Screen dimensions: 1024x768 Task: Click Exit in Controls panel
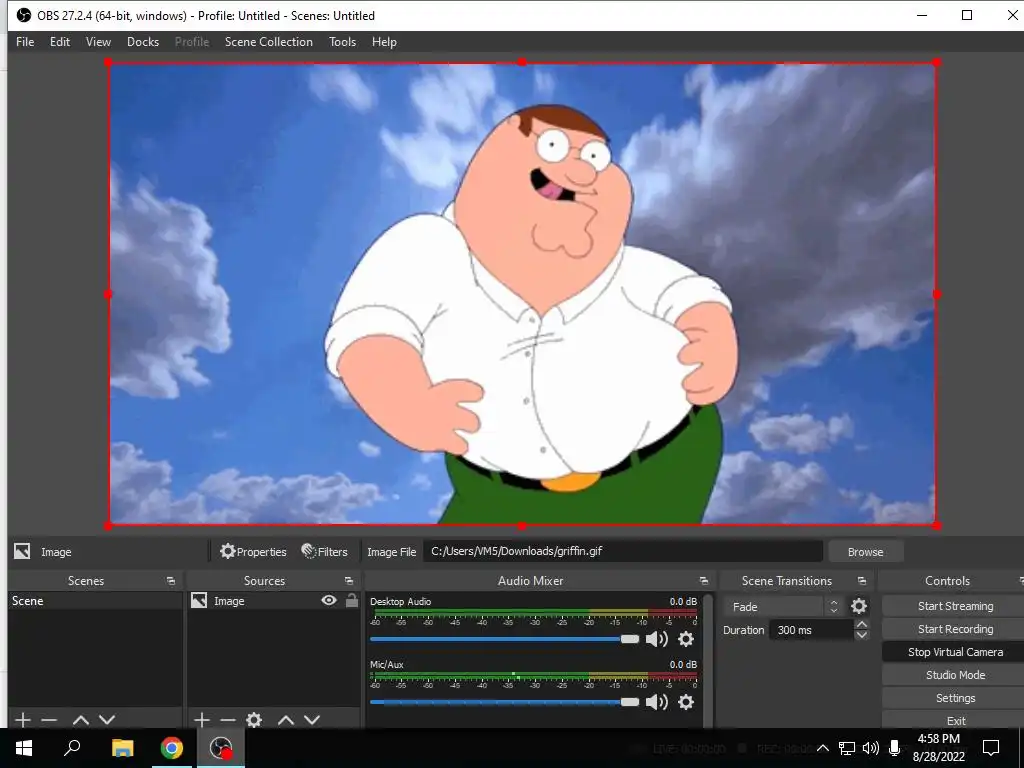coord(955,720)
